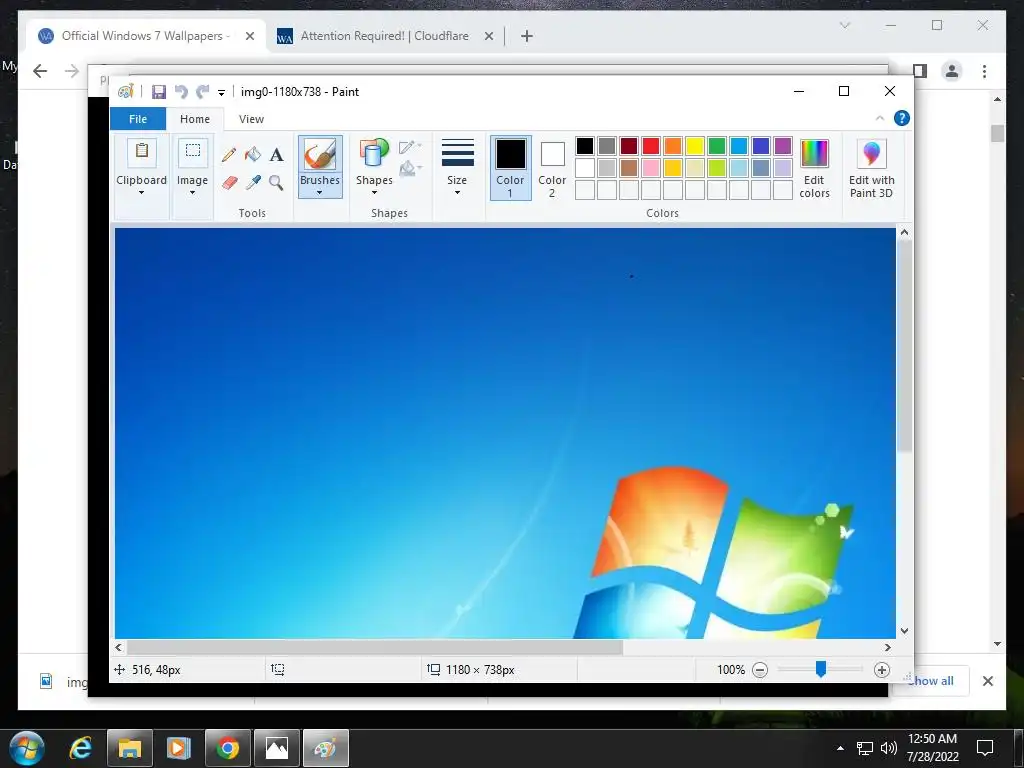Open File Explorer from the taskbar
This screenshot has width=1024, height=768.
pyautogui.click(x=130, y=748)
